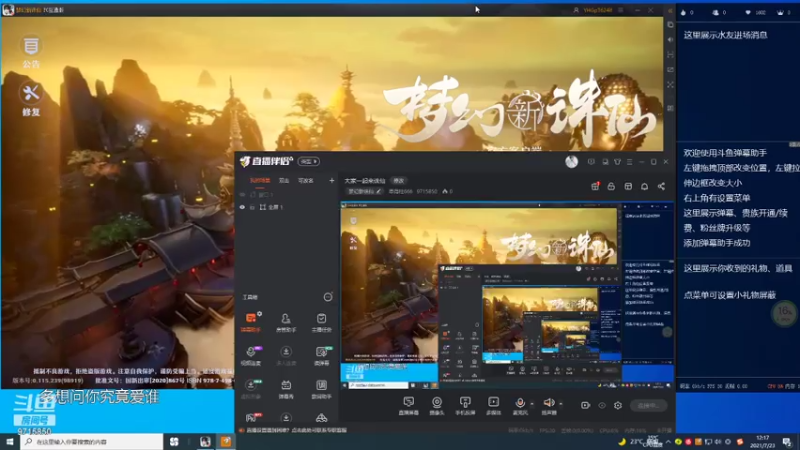
Task: Click the room number 9715850 in the header
Action: [x=427, y=191]
